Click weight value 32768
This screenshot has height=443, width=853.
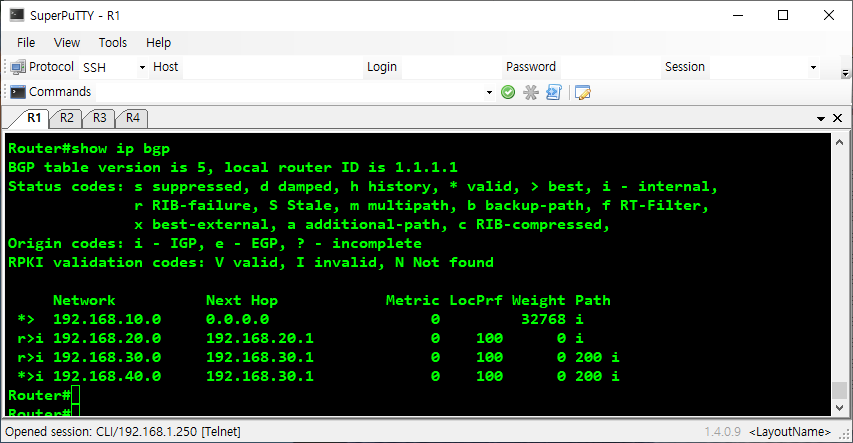pos(543,319)
